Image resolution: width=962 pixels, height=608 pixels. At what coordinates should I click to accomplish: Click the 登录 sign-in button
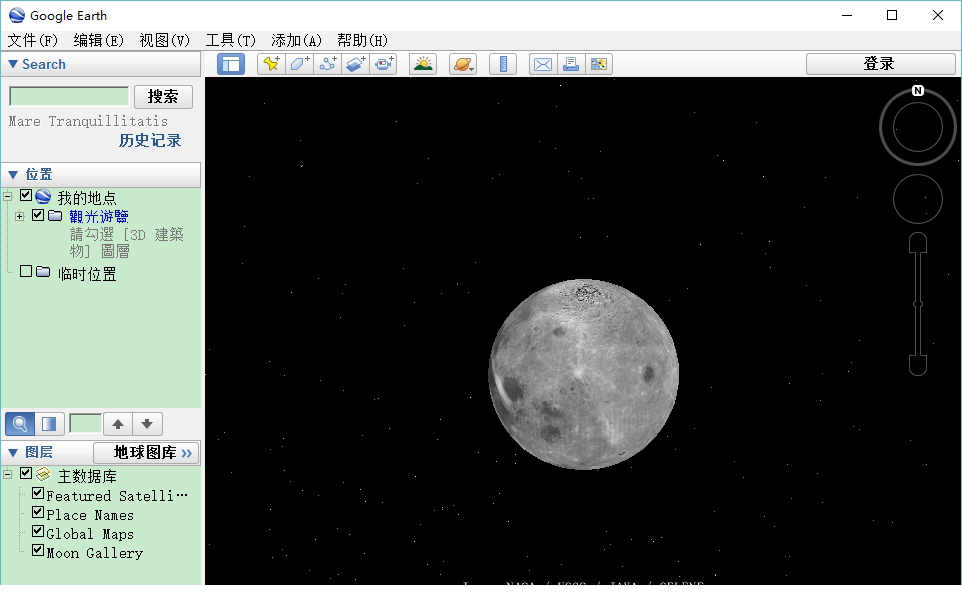[x=880, y=64]
